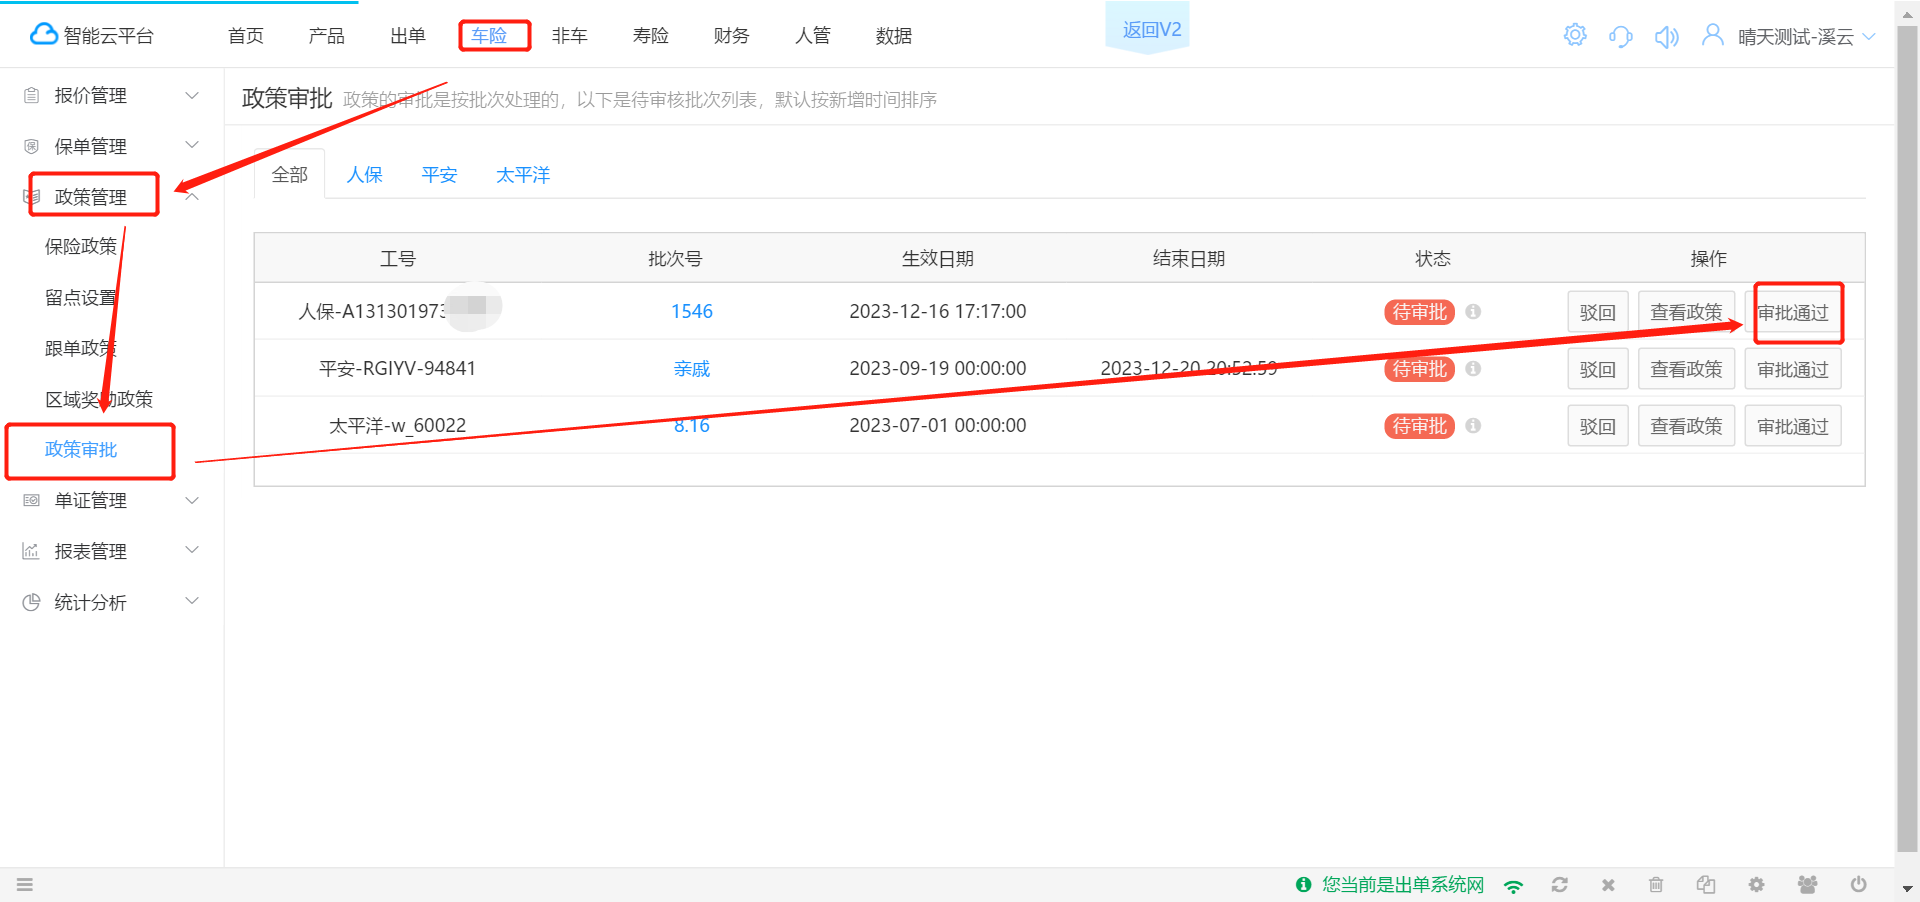Open the 出单 top menu

[x=408, y=36]
